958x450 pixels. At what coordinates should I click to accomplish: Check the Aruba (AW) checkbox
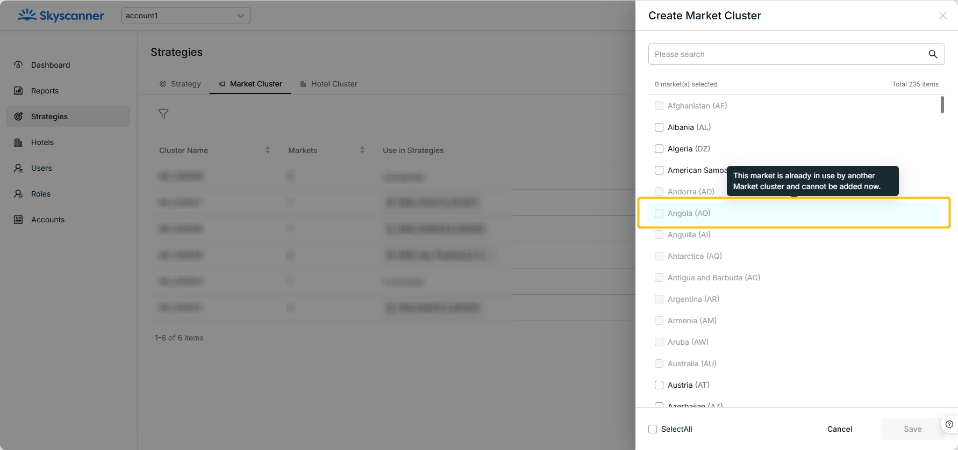659,342
